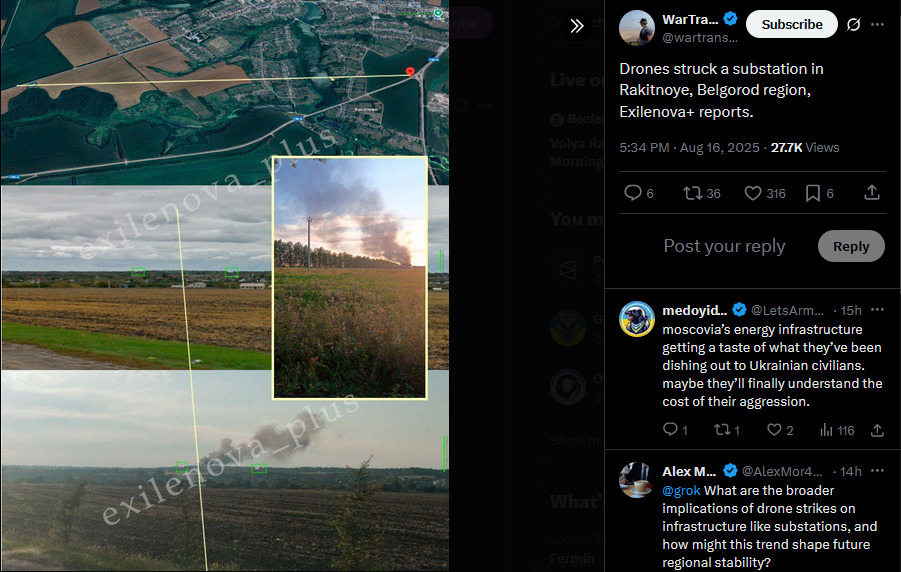
Task: Open more options on medoyid's reply
Action: pyautogui.click(x=877, y=310)
